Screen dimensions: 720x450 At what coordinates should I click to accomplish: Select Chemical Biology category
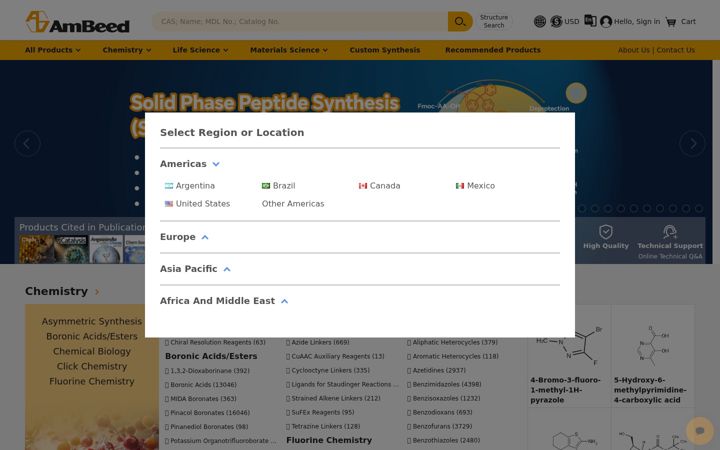pyautogui.click(x=92, y=351)
